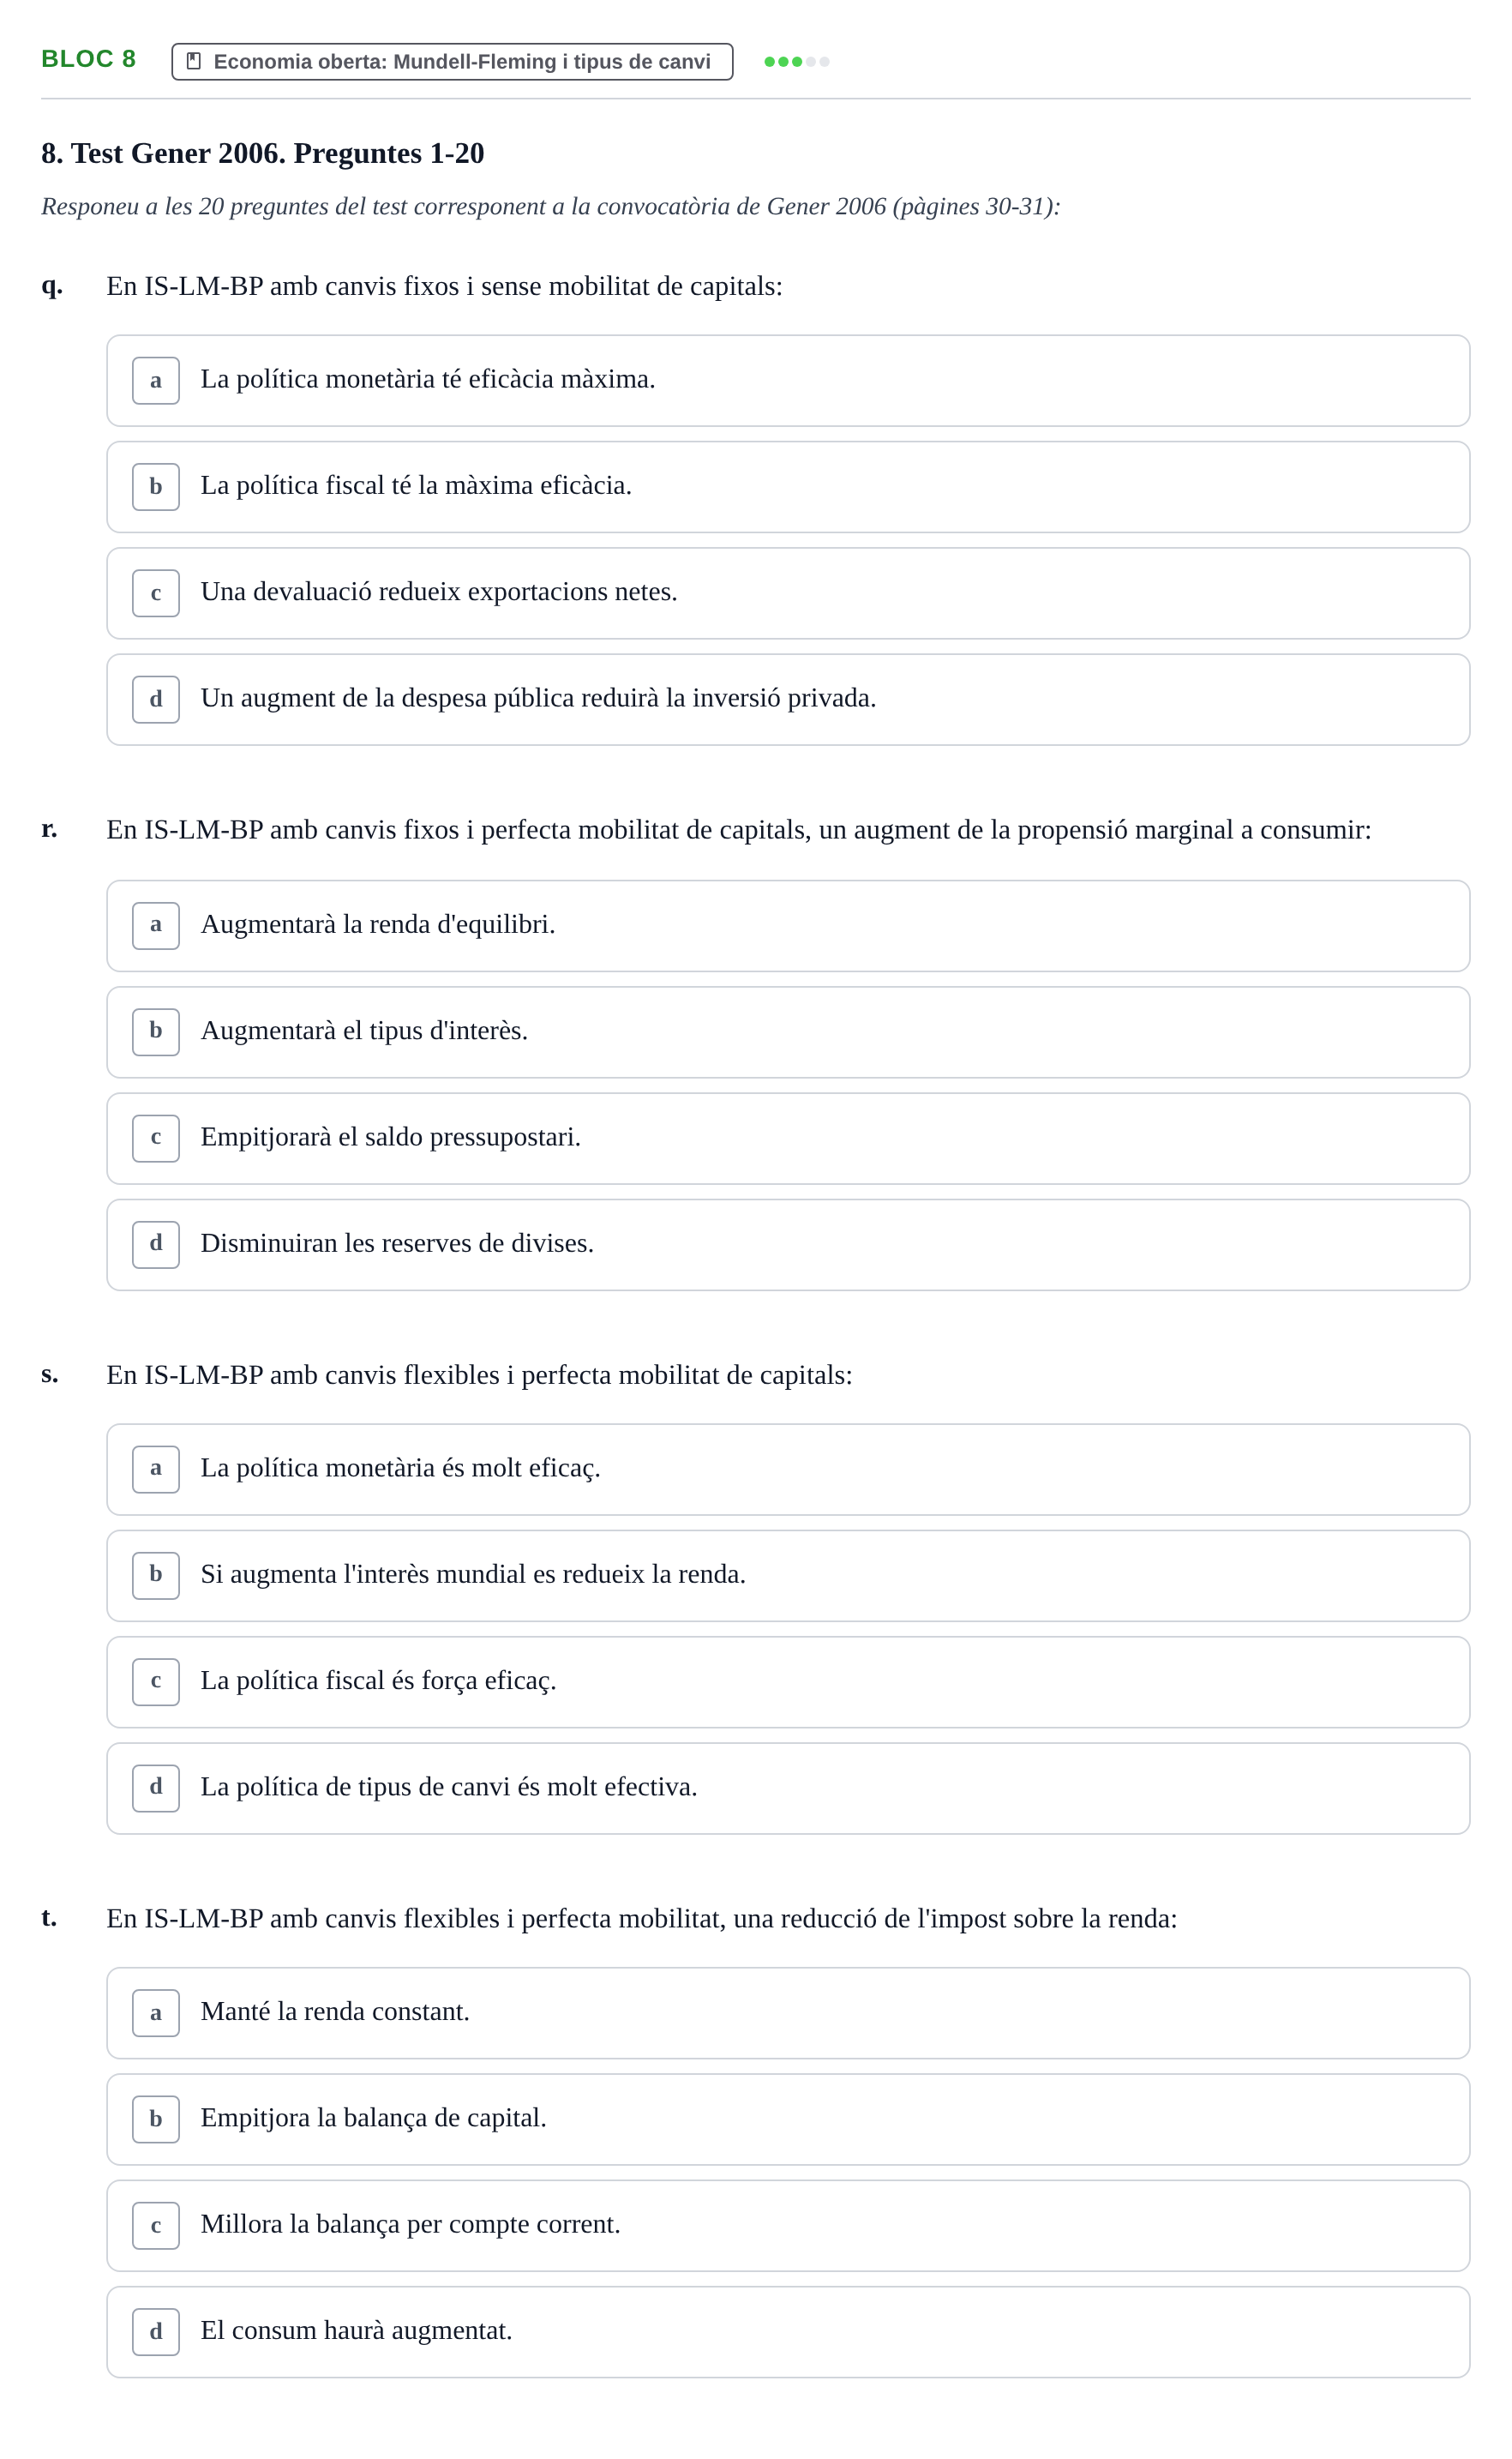Click the 'a' letter box for 'política monetària és molt eficaç'
The height and width of the screenshot is (2459, 1512).
tap(156, 1469)
